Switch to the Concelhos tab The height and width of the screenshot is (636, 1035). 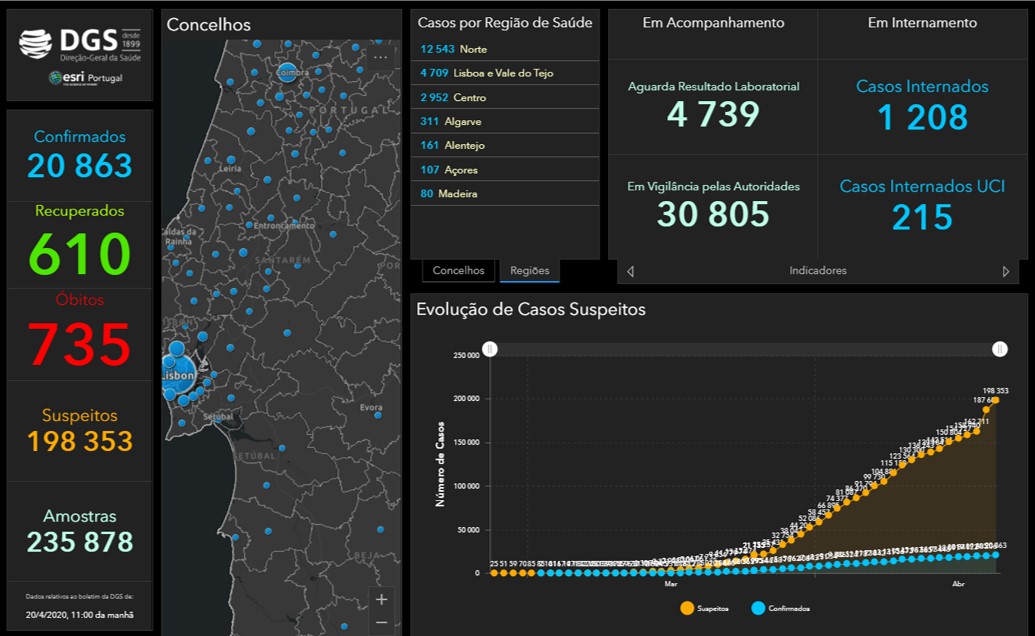tap(458, 271)
